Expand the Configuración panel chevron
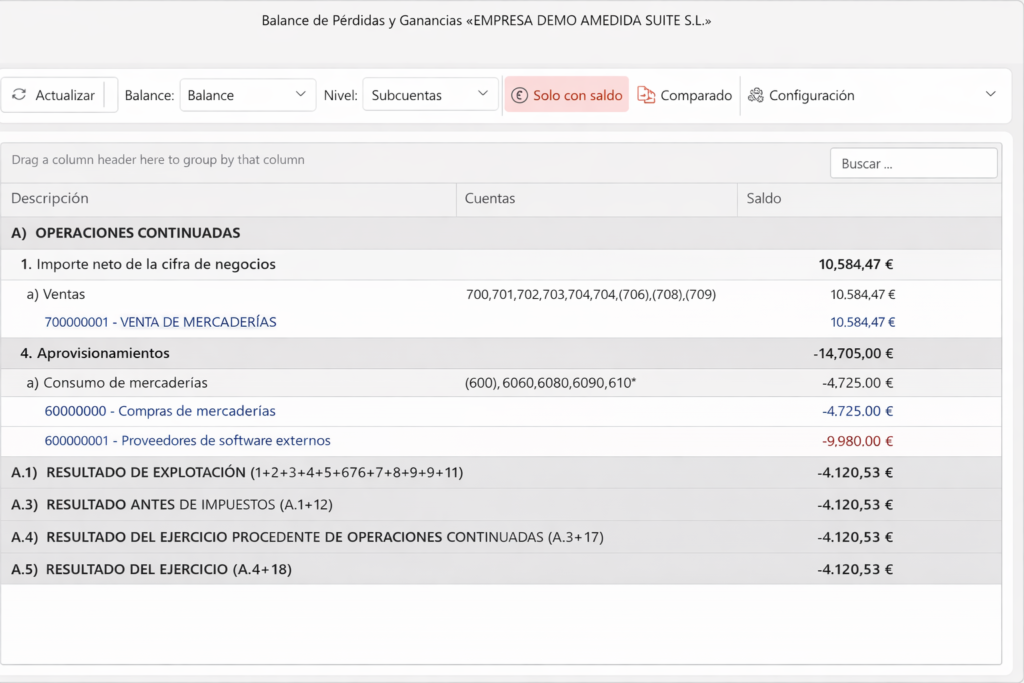Viewport: 1024px width, 683px height. coord(991,94)
